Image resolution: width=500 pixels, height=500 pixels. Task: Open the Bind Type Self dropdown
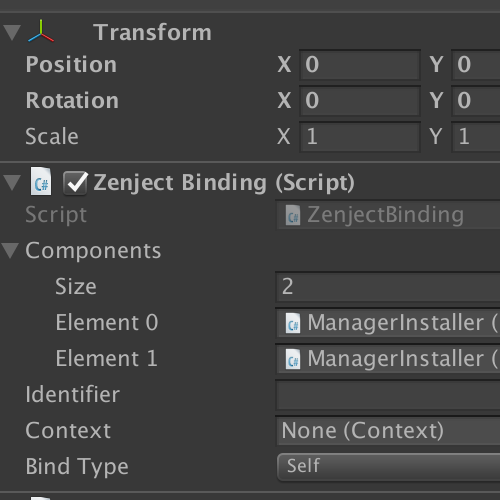pos(389,467)
